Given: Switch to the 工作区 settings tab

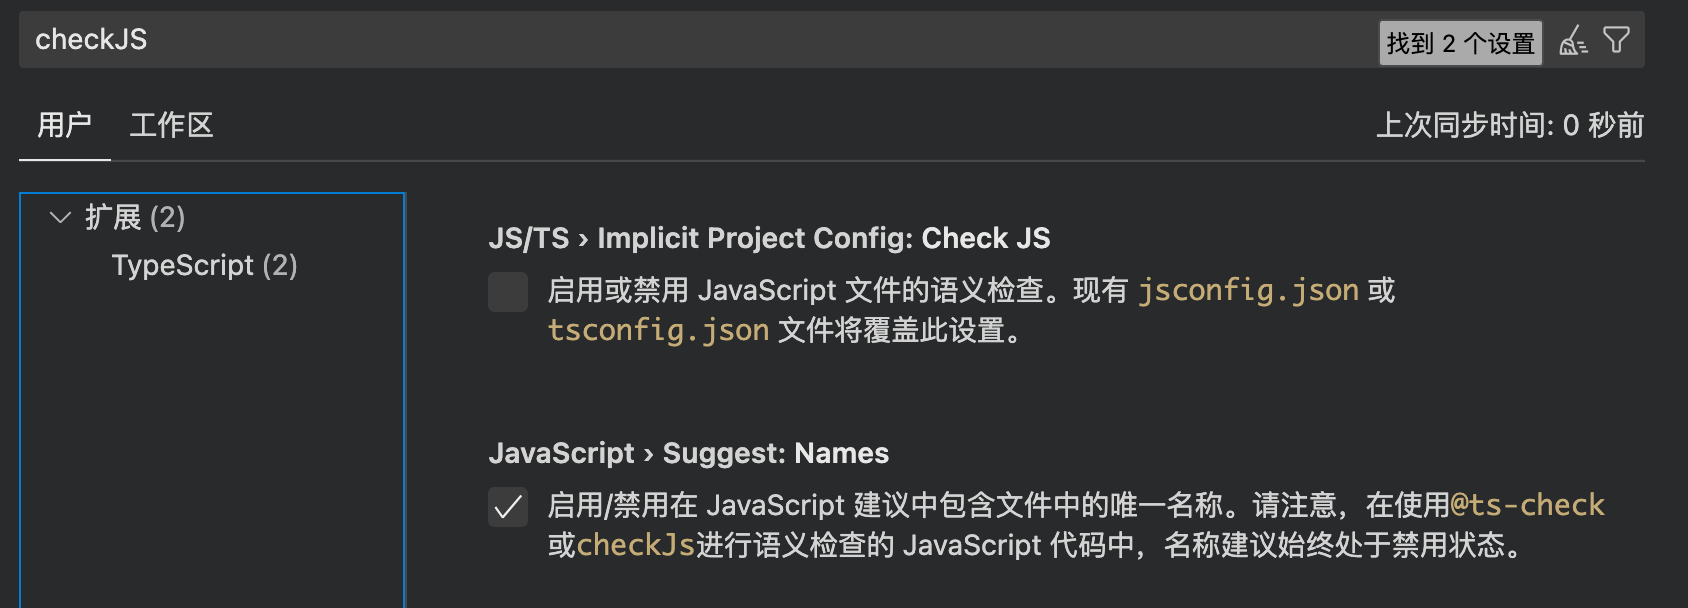Looking at the screenshot, I should coord(172,125).
